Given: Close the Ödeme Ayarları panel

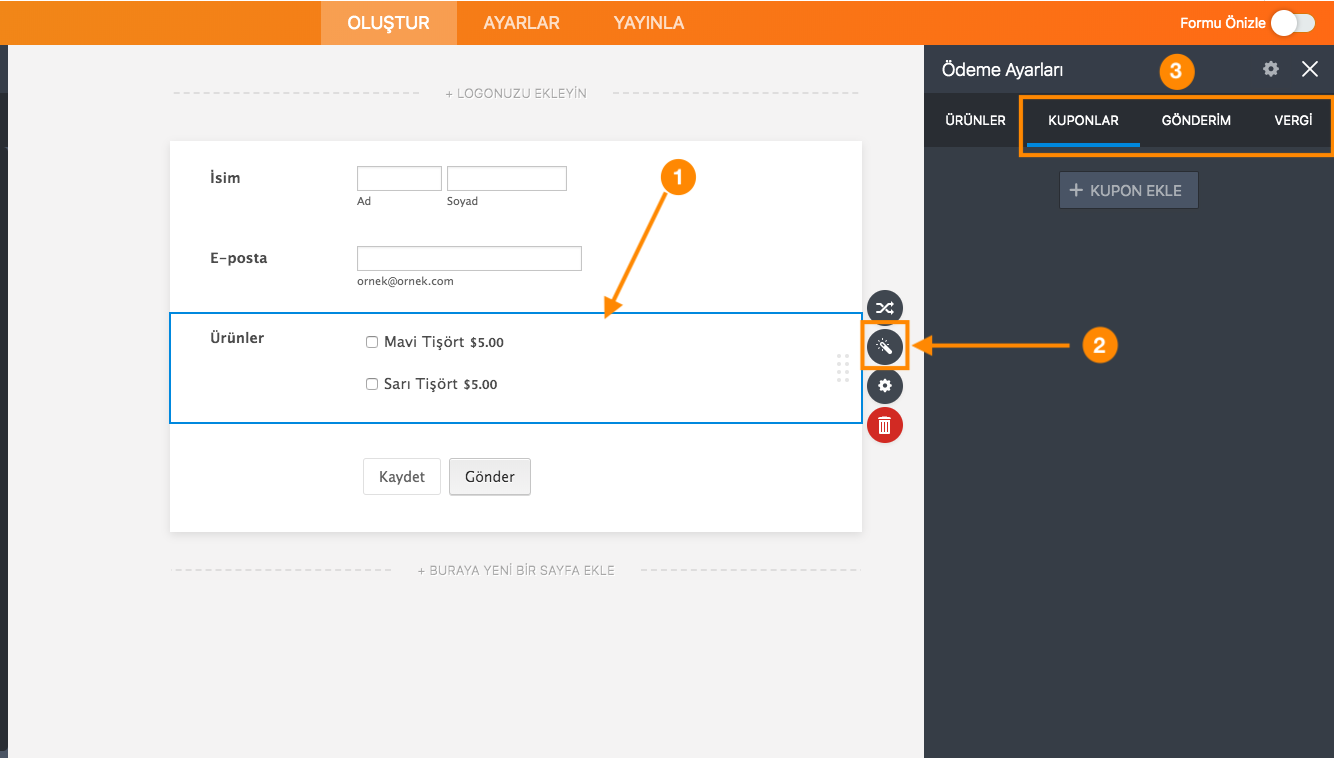Looking at the screenshot, I should pyautogui.click(x=1309, y=69).
